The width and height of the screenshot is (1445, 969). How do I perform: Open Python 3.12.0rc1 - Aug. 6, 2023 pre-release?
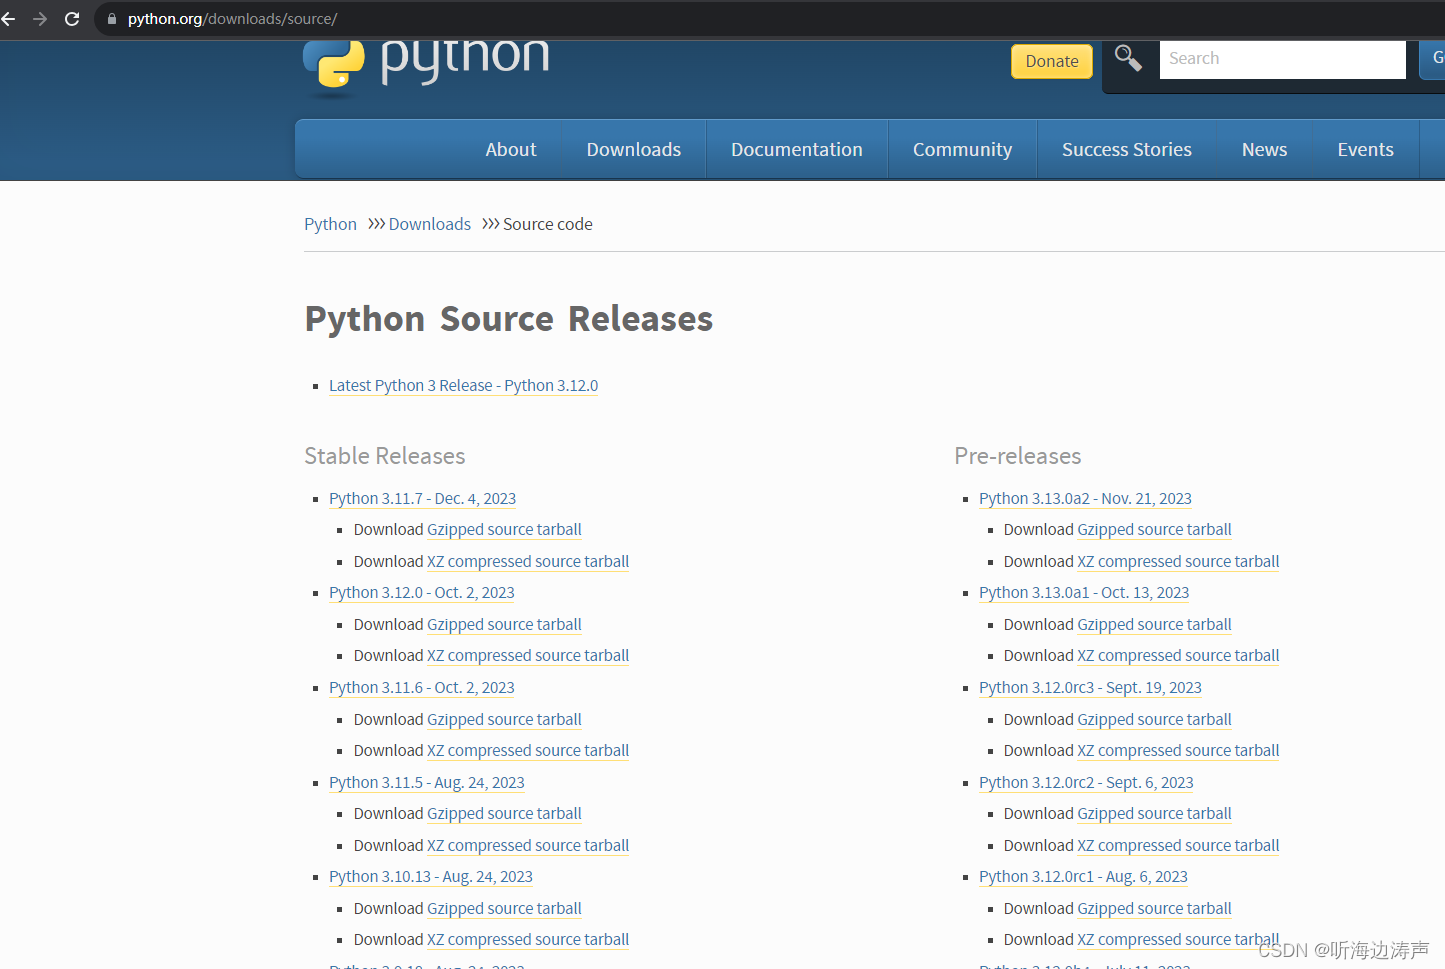click(1083, 876)
